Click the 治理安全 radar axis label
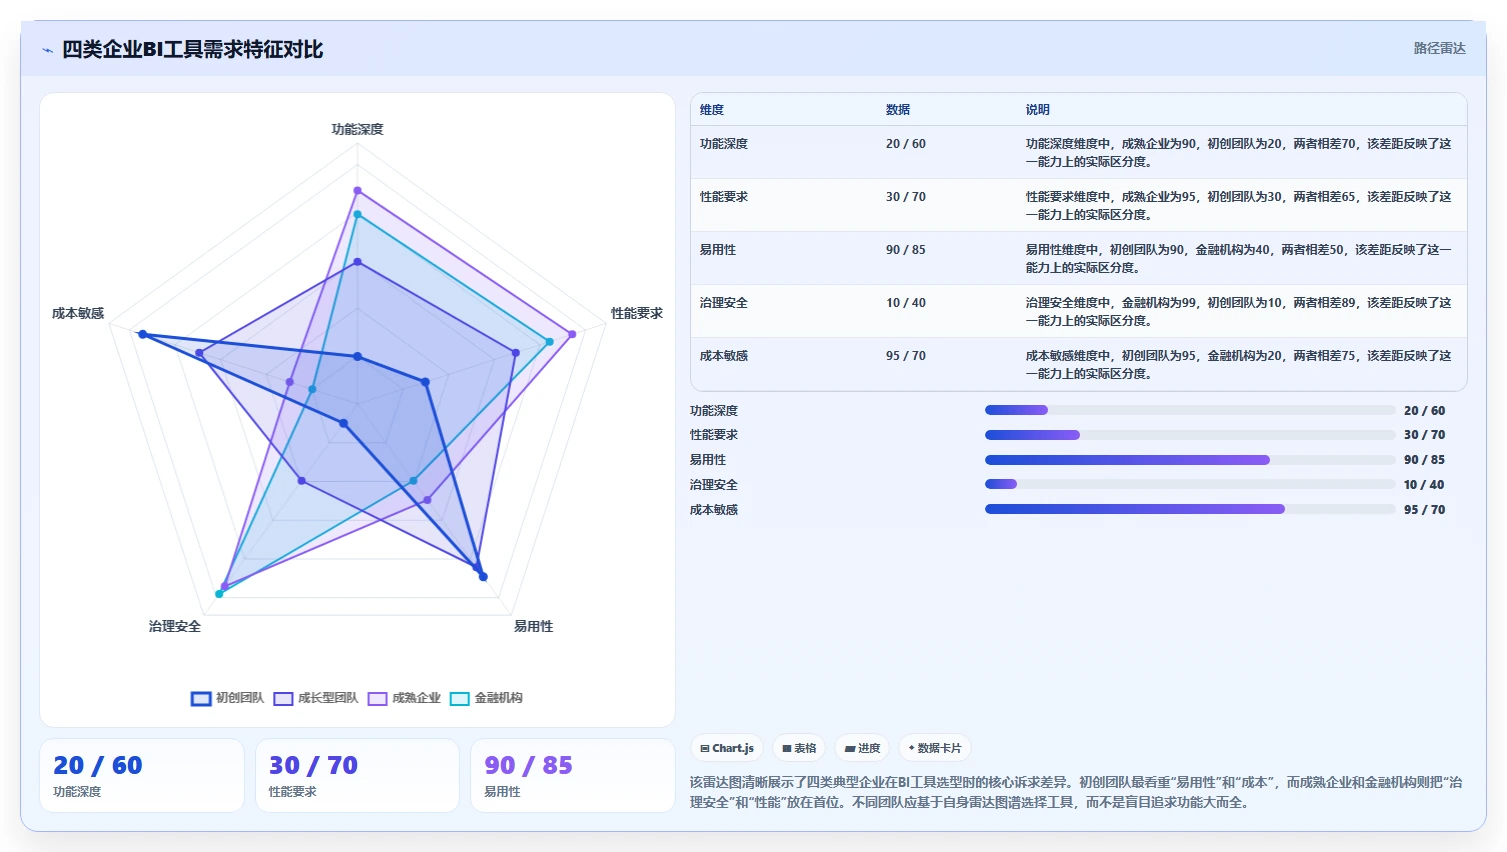Image resolution: width=1507 pixels, height=852 pixels. [x=175, y=626]
